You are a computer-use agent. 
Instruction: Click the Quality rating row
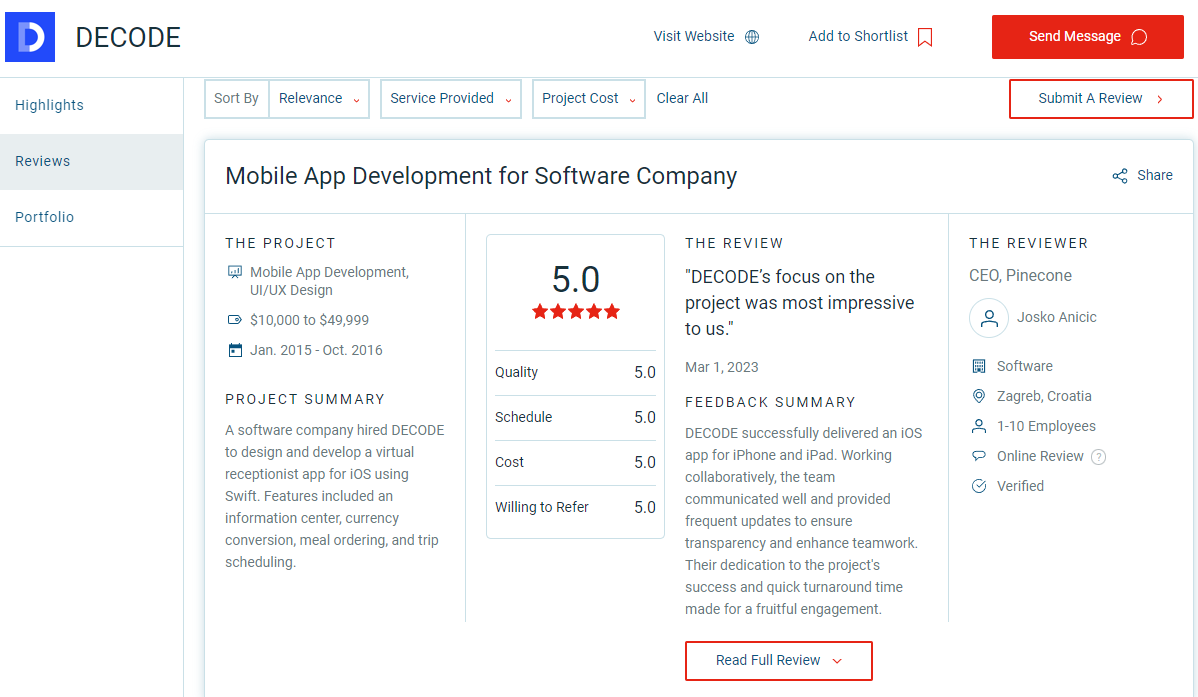pos(575,373)
